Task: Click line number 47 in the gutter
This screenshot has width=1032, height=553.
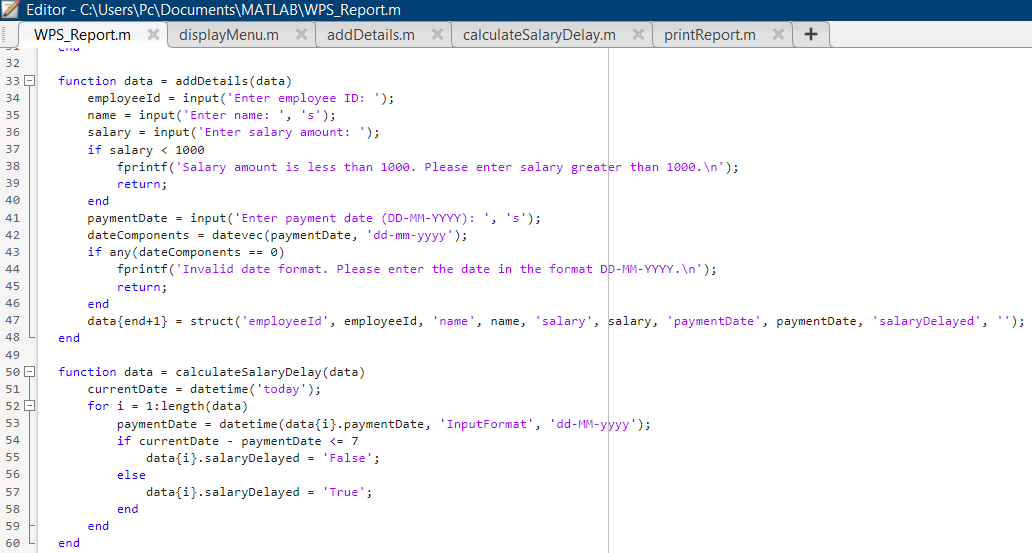Action: 13,321
